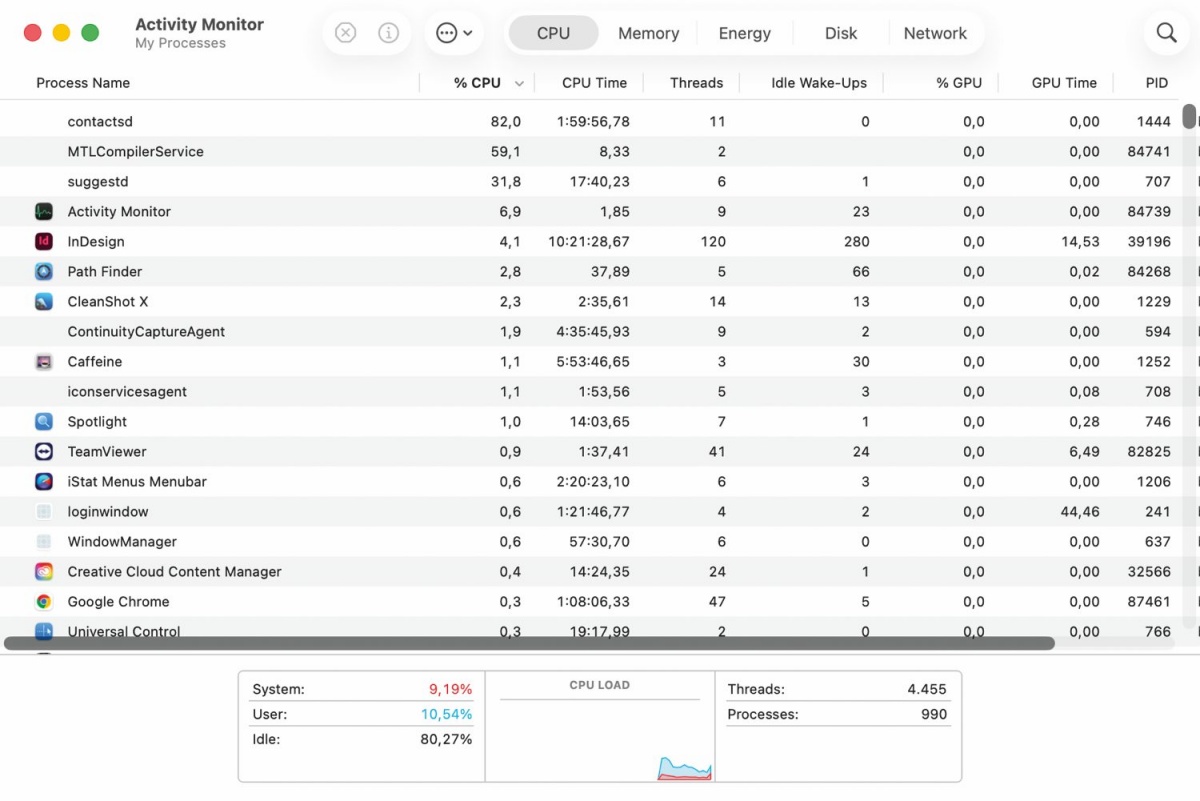
Task: Open the ellipsis actions dropdown
Action: click(x=454, y=33)
